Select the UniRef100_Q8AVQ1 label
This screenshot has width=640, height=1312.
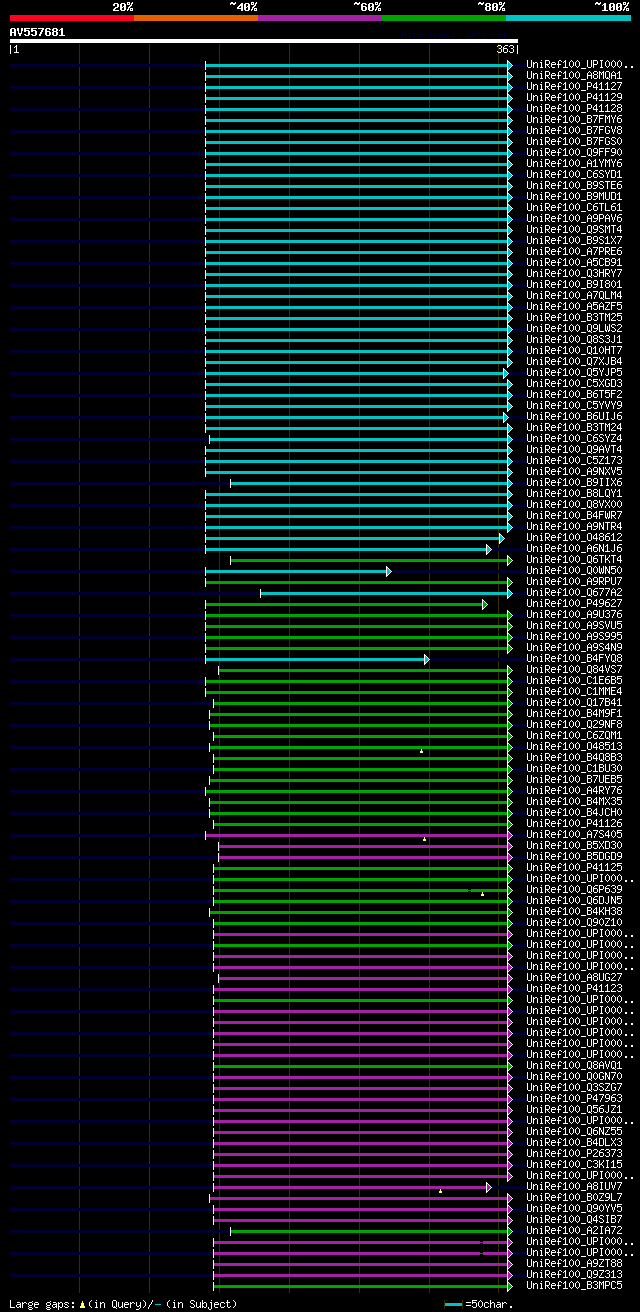click(574, 1066)
